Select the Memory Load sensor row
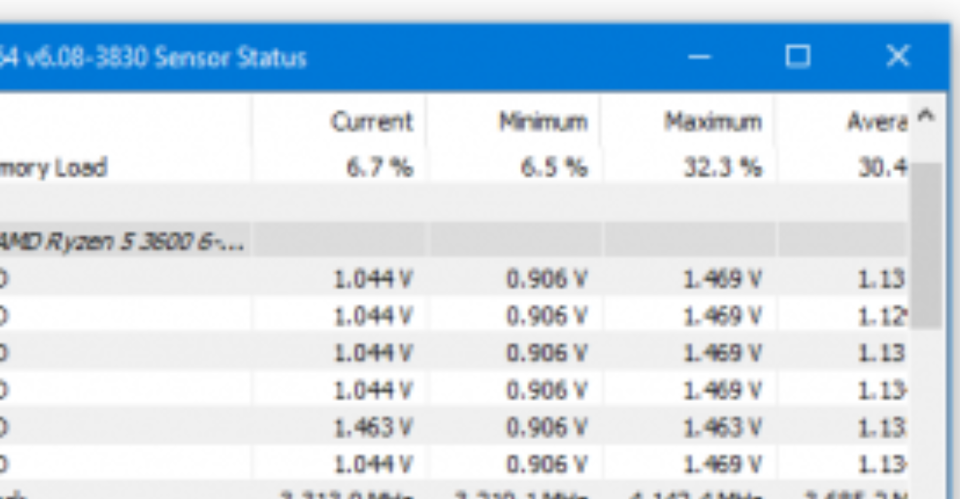Viewport: 960px width, 499px height. click(x=453, y=167)
